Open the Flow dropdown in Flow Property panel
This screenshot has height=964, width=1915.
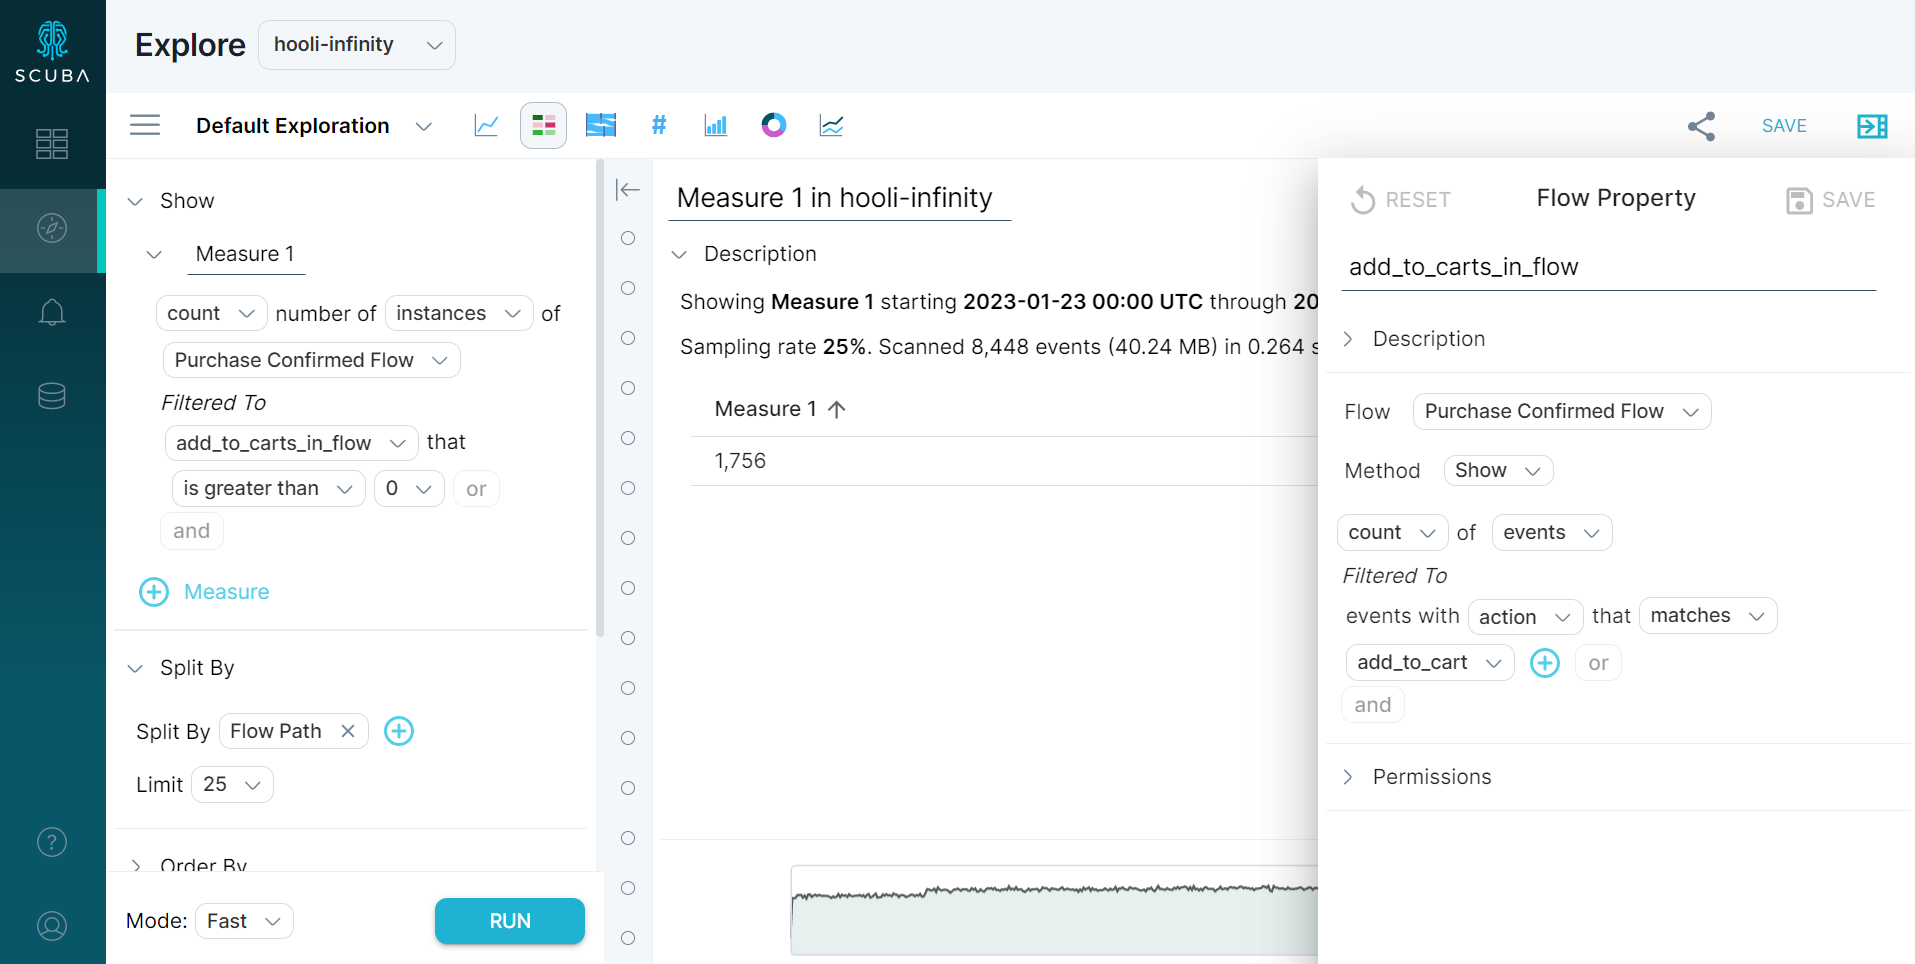1562,411
